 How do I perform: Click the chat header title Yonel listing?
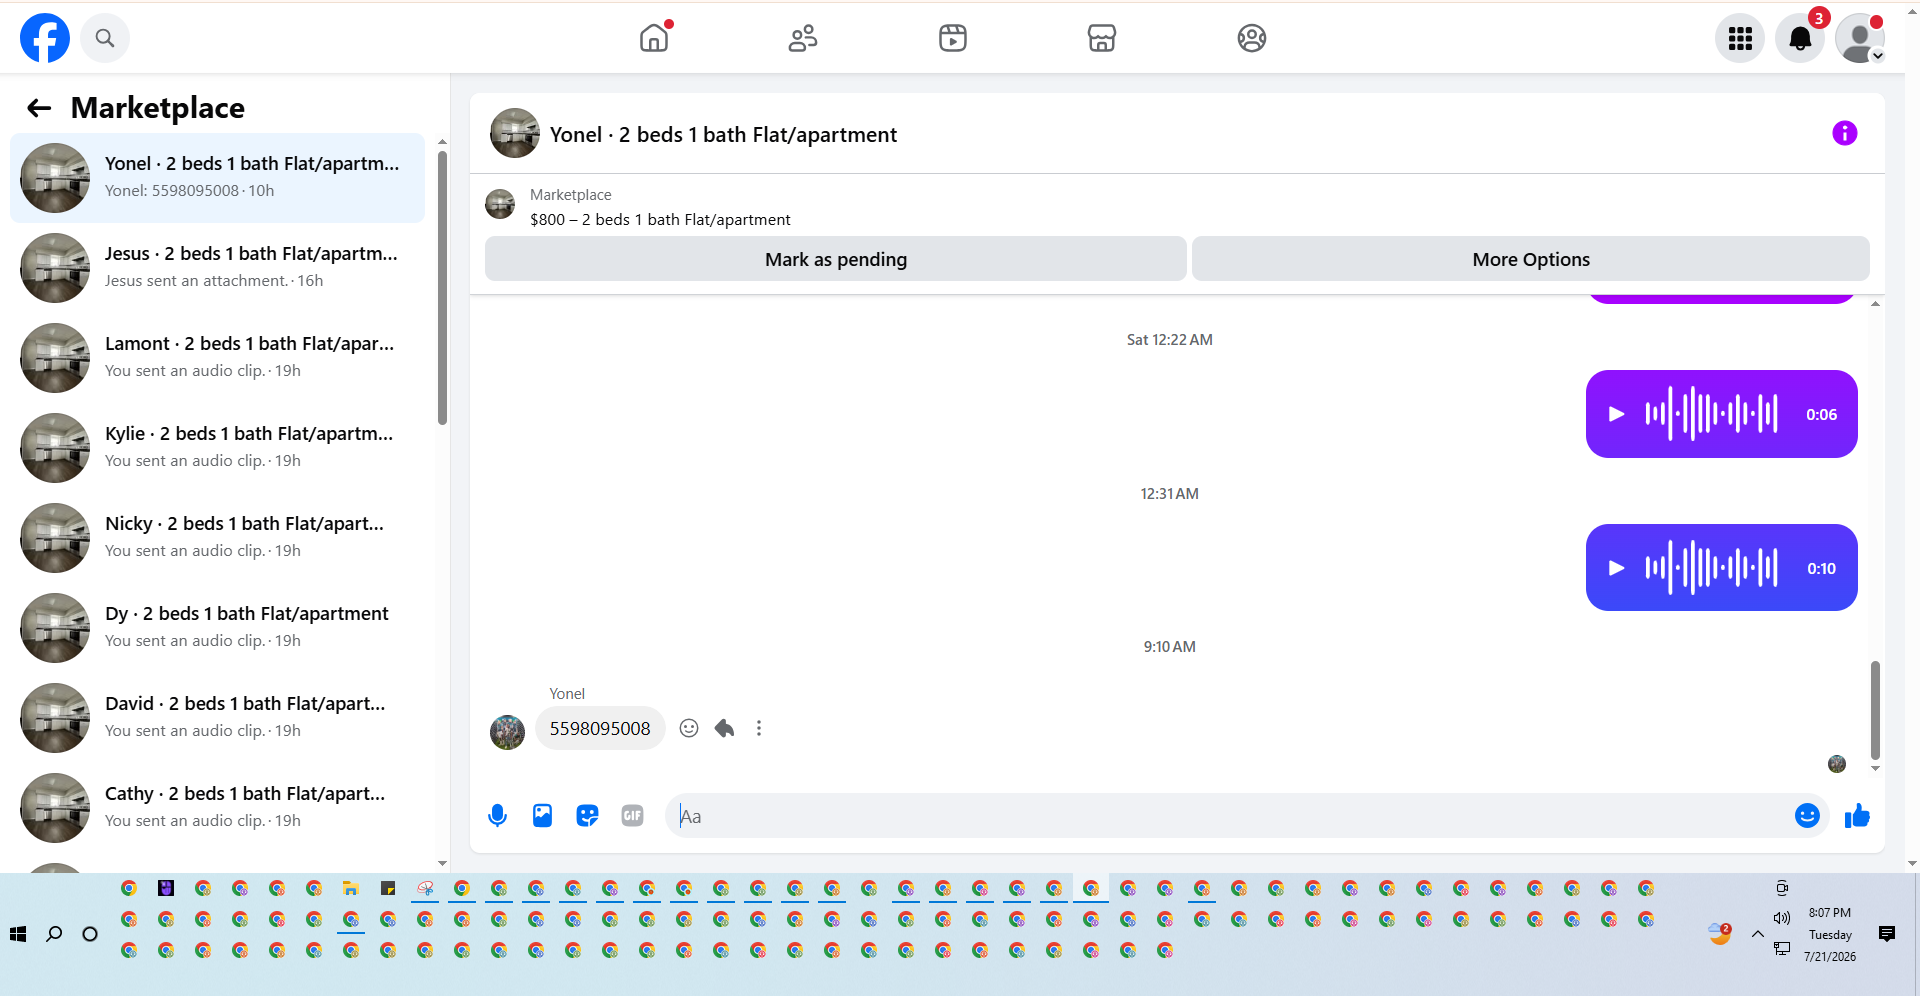tap(723, 134)
